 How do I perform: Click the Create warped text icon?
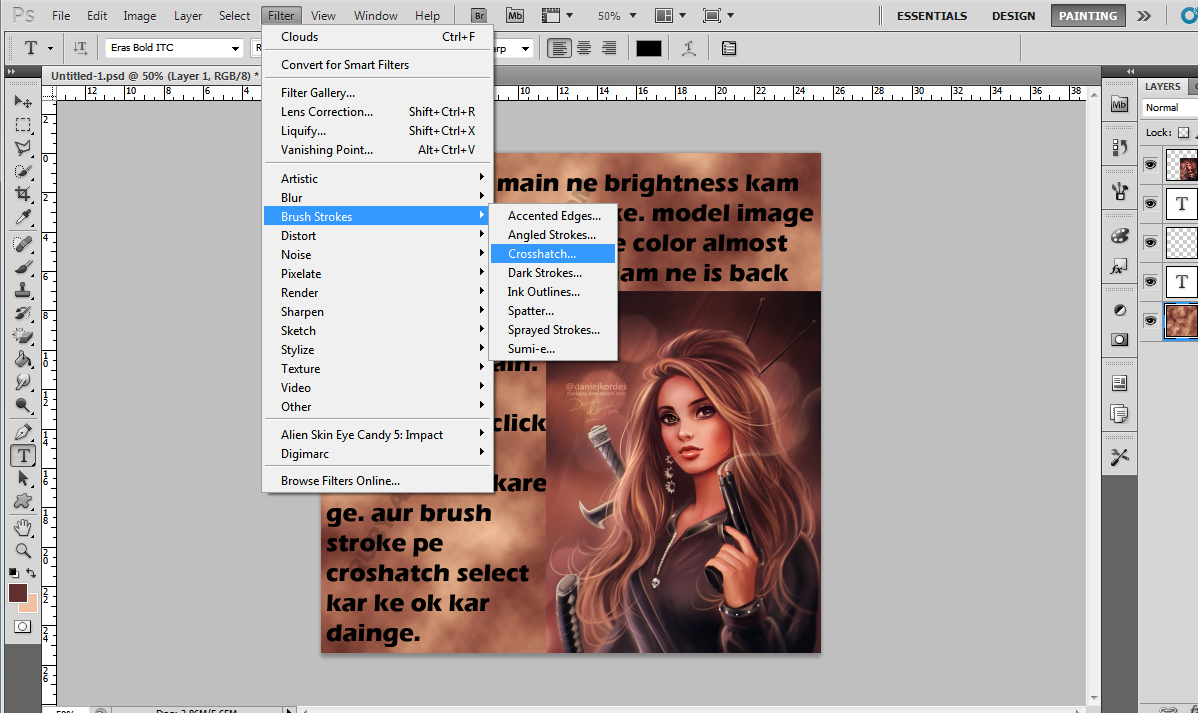coord(689,48)
